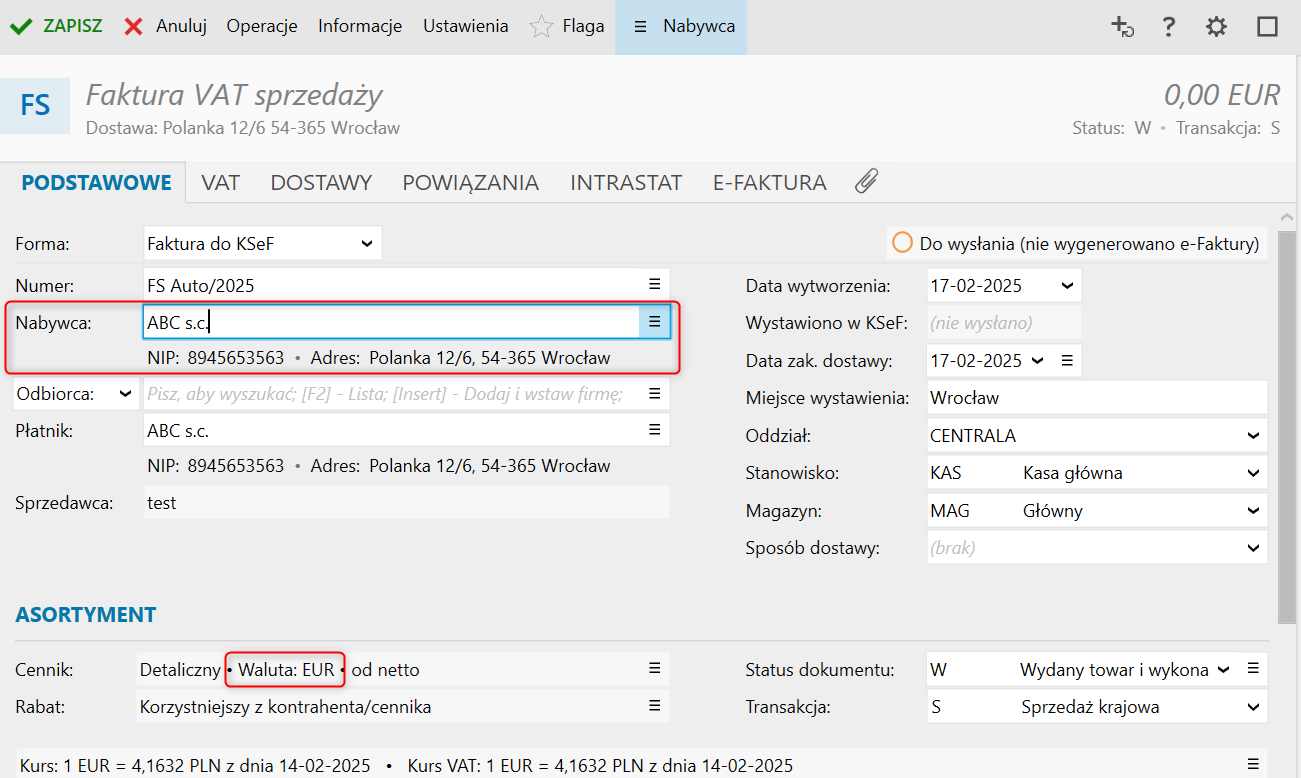Click the add-with-refresh plus icon

tap(1123, 27)
